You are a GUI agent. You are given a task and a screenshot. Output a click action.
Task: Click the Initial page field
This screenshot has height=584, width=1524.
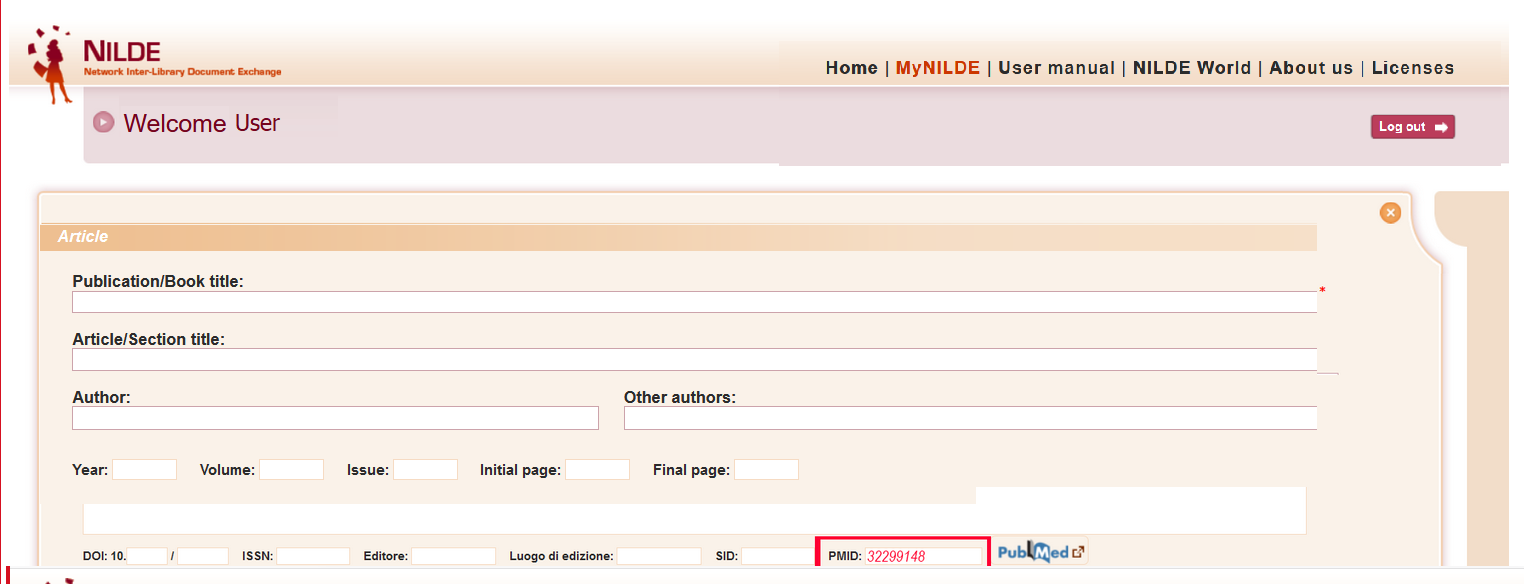click(x=597, y=470)
